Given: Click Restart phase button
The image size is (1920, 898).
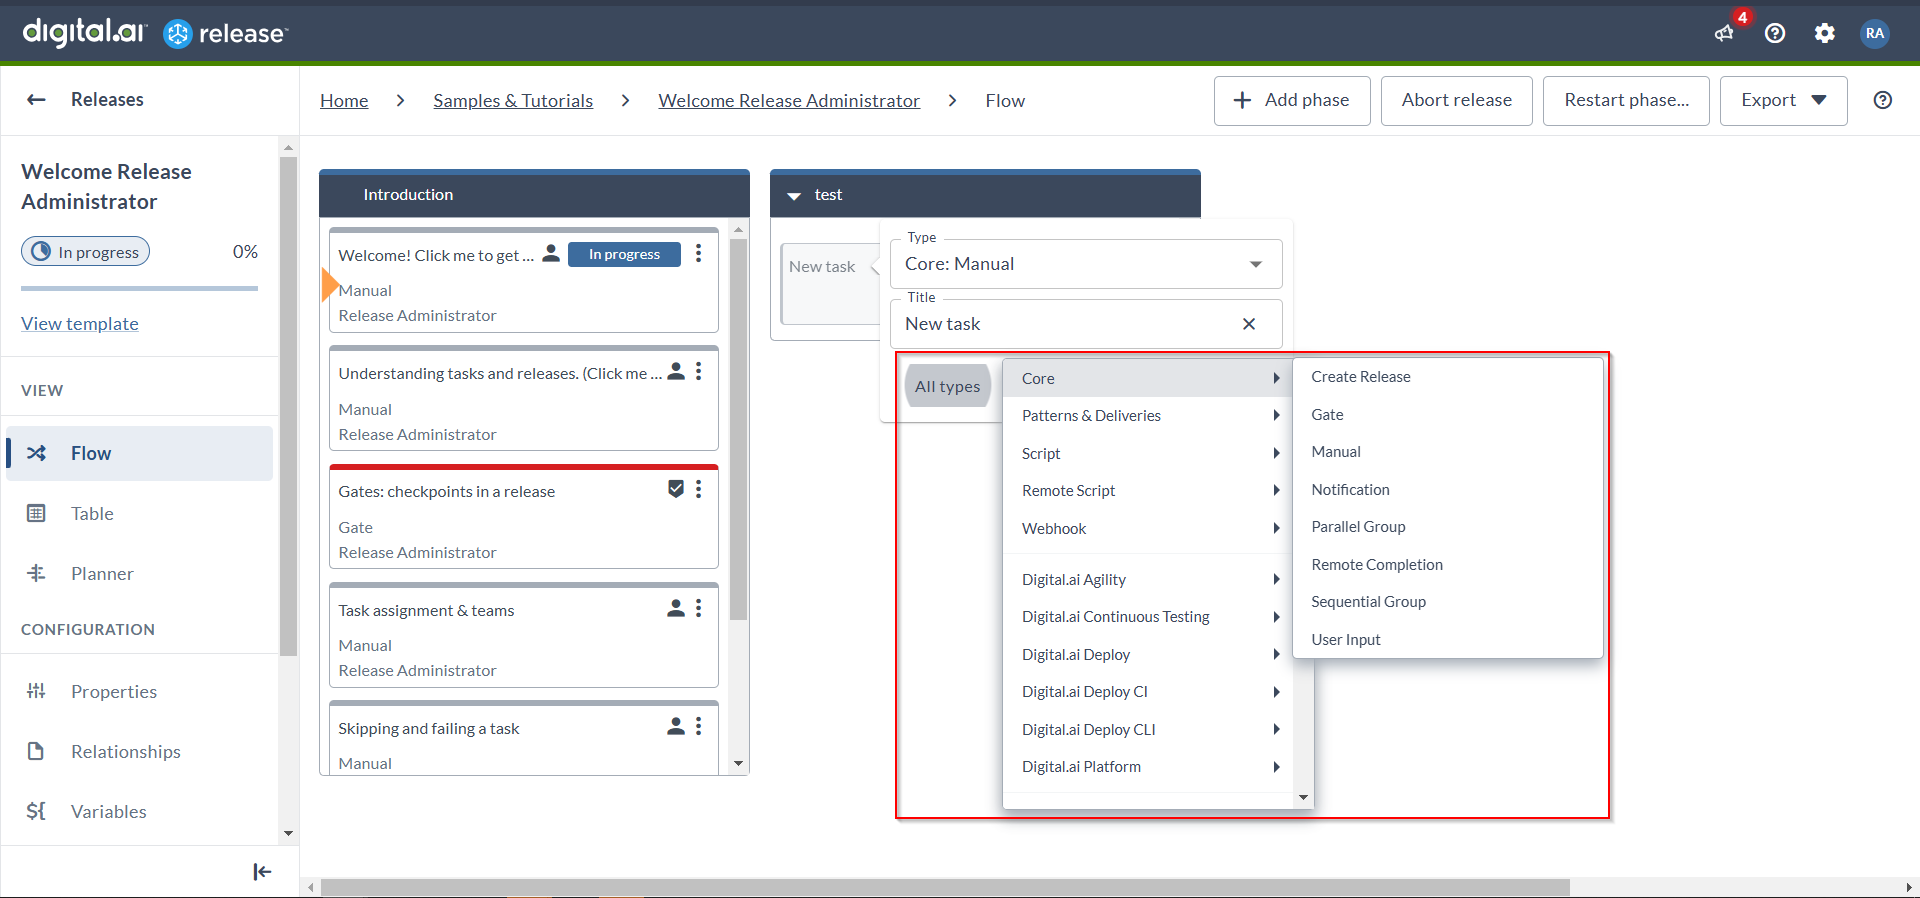Looking at the screenshot, I should tap(1626, 100).
